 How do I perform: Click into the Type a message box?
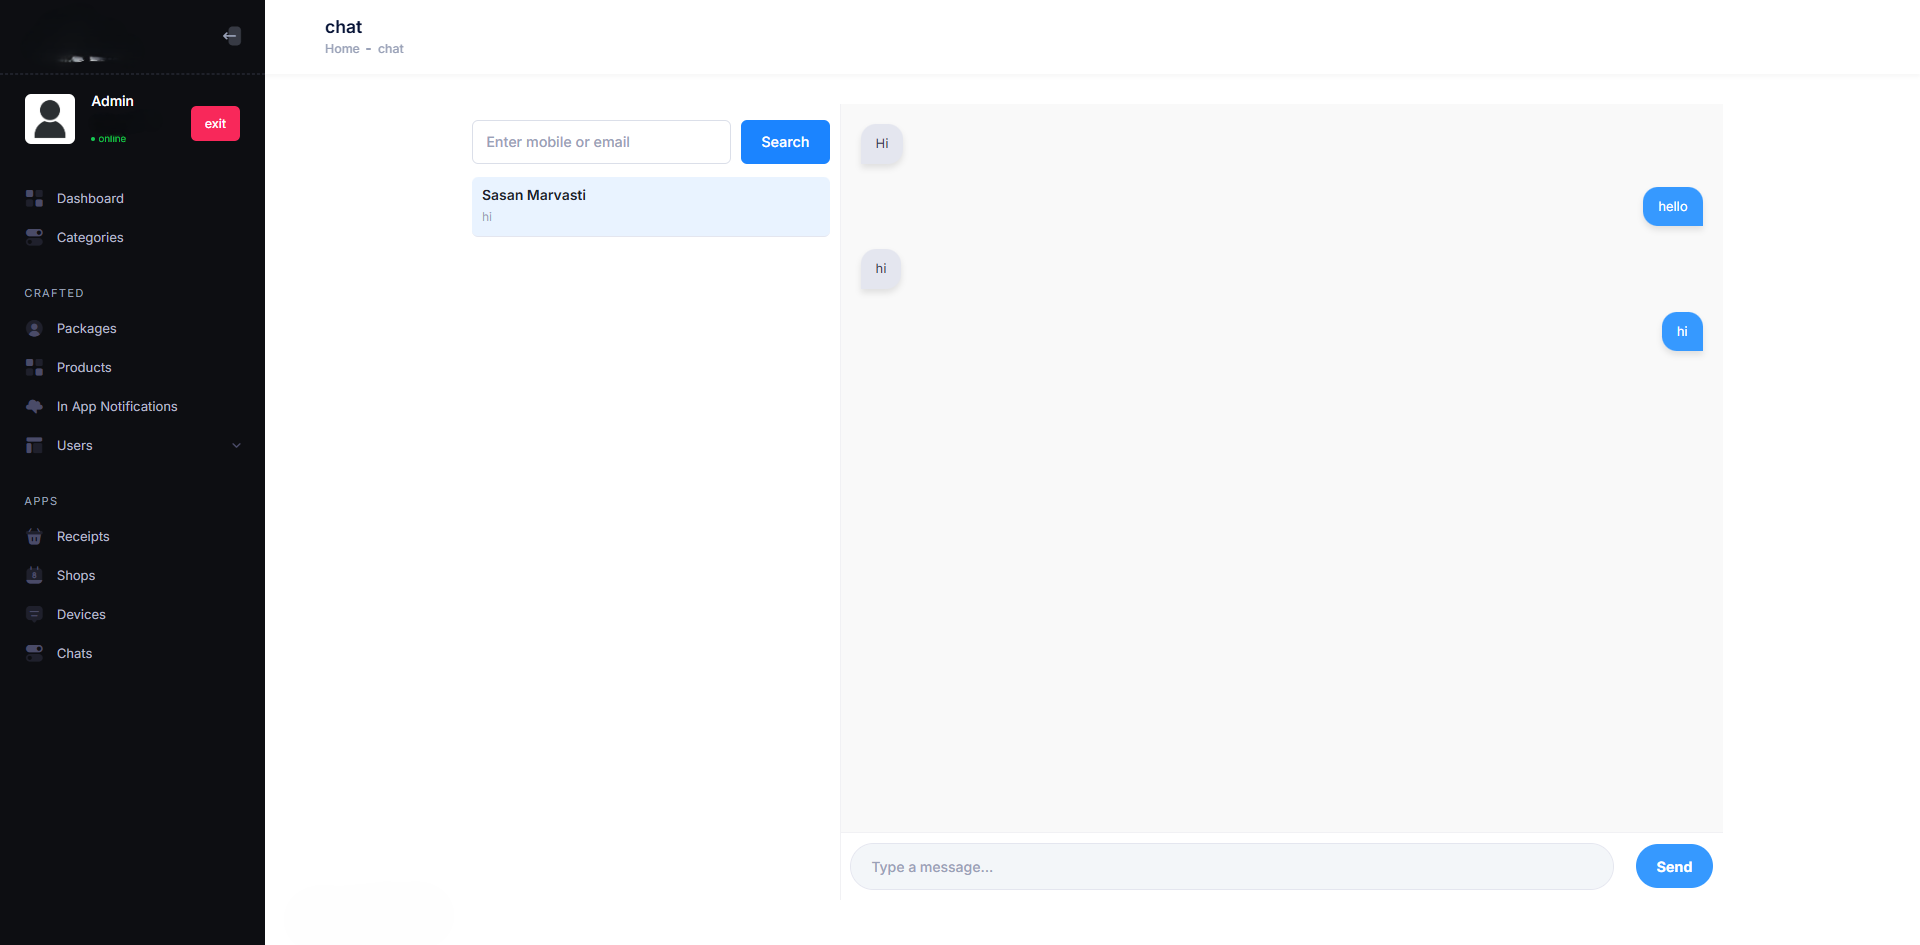tap(1231, 867)
